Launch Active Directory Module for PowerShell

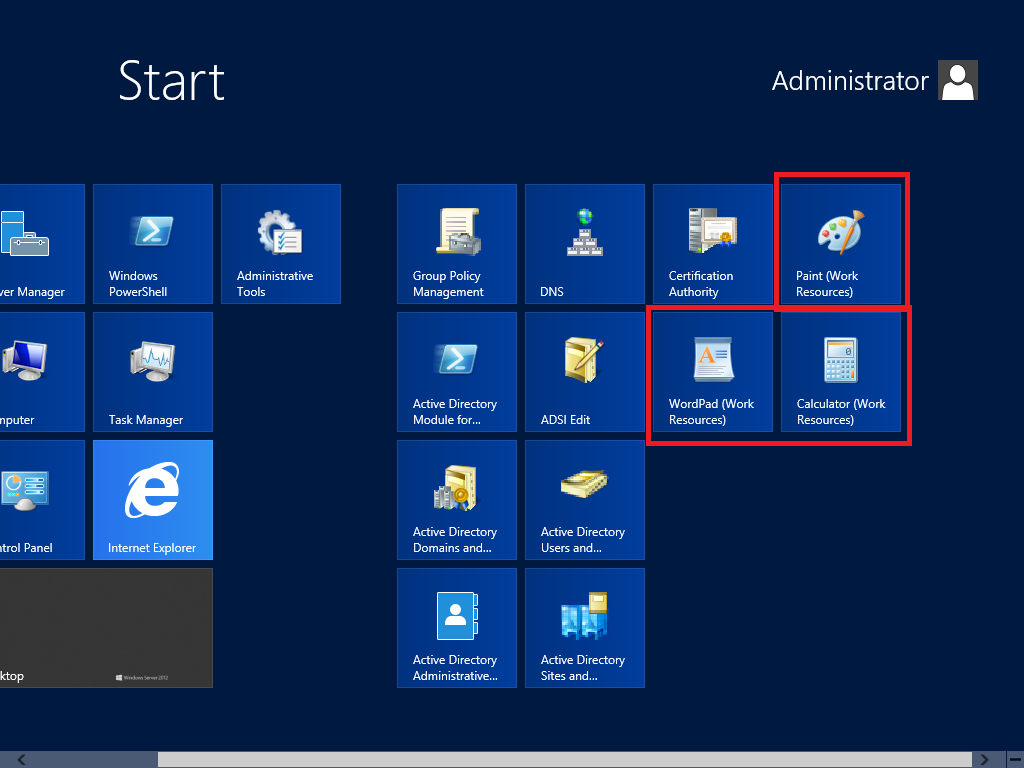(x=457, y=372)
